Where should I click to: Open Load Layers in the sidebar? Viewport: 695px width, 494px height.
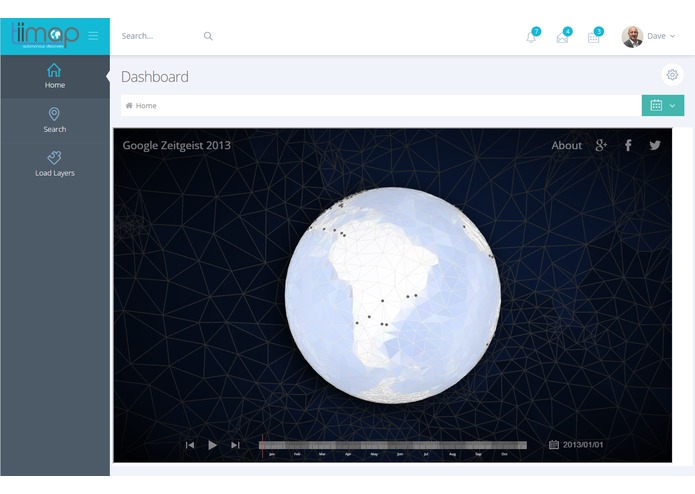click(x=55, y=164)
